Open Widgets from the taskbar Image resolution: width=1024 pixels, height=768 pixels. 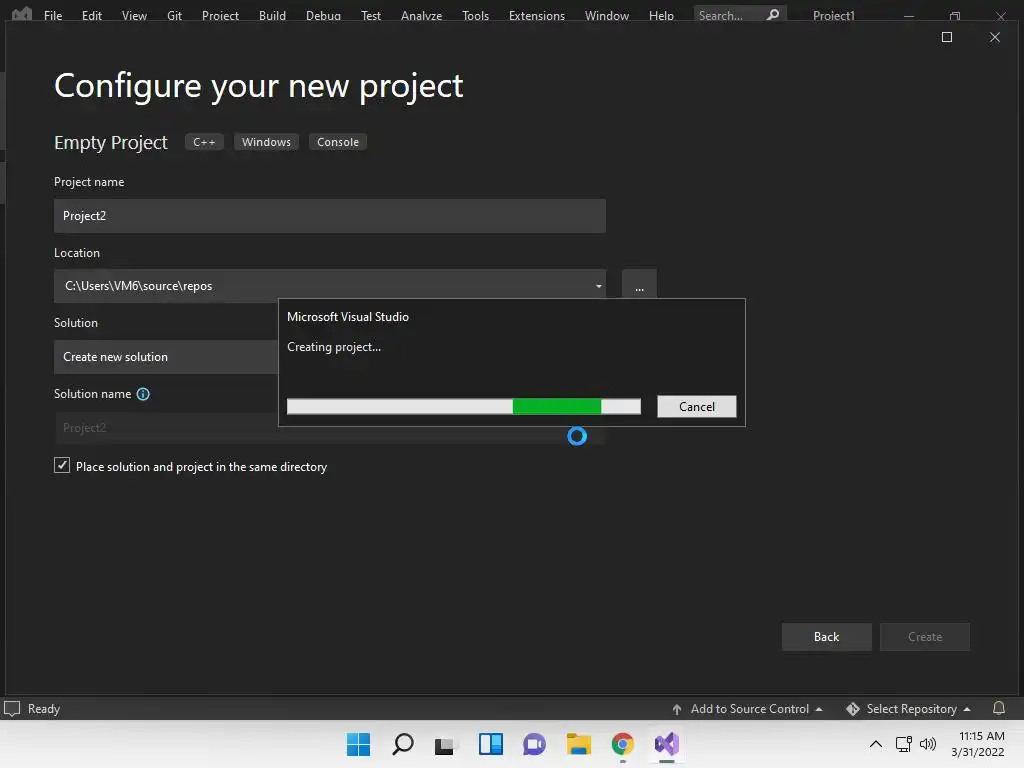coord(490,744)
